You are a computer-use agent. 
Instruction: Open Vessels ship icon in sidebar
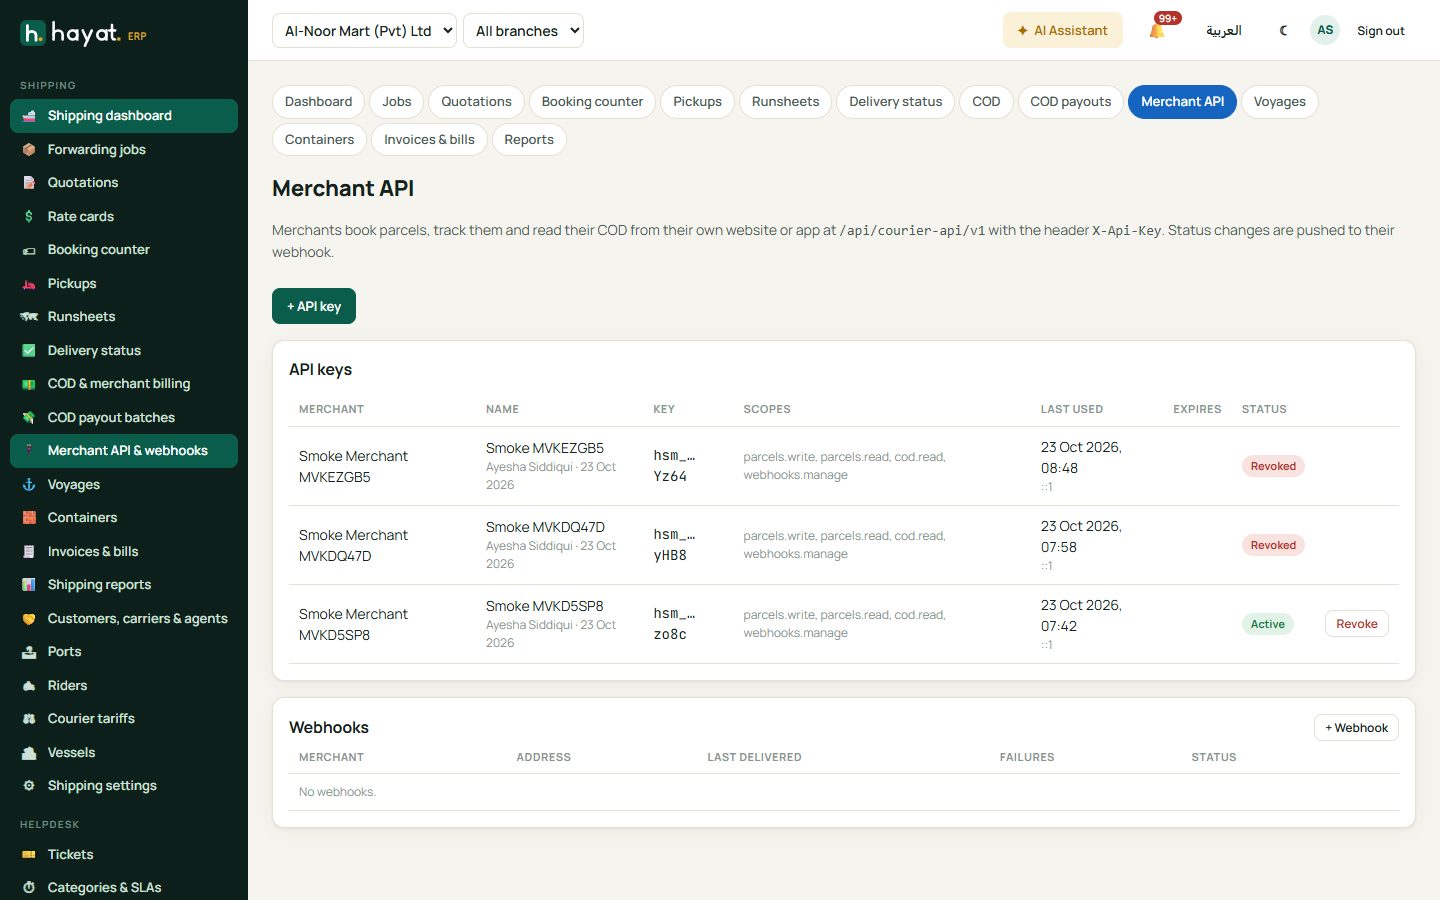29,752
